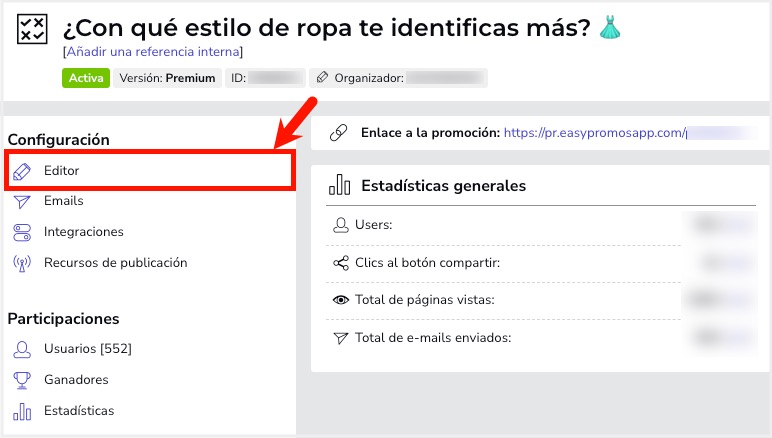
Task: Click the green Activa status badge
Action: 86,78
